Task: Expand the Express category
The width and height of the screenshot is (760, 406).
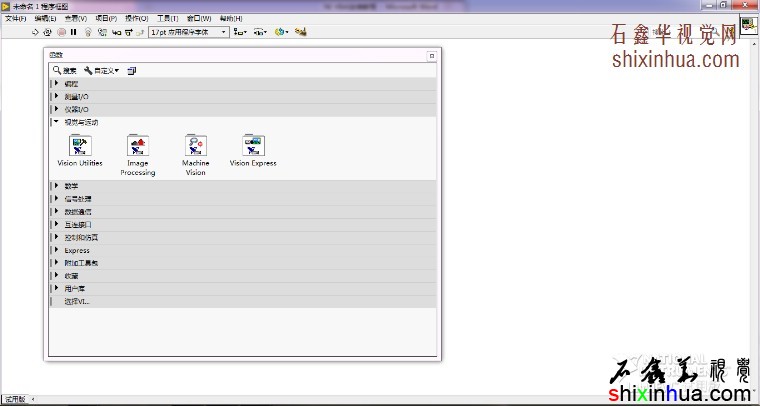Action: [x=56, y=250]
